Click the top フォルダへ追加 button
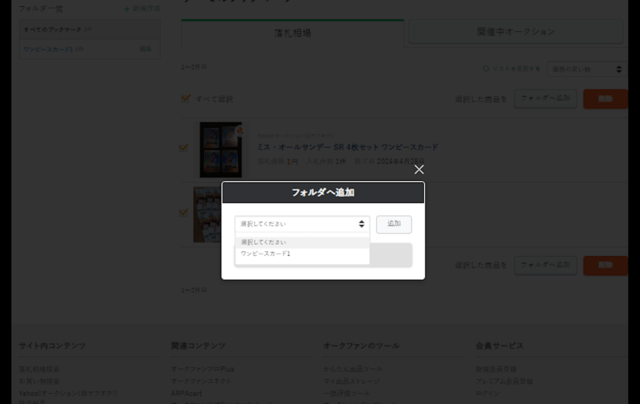The image size is (640, 404). click(x=545, y=98)
